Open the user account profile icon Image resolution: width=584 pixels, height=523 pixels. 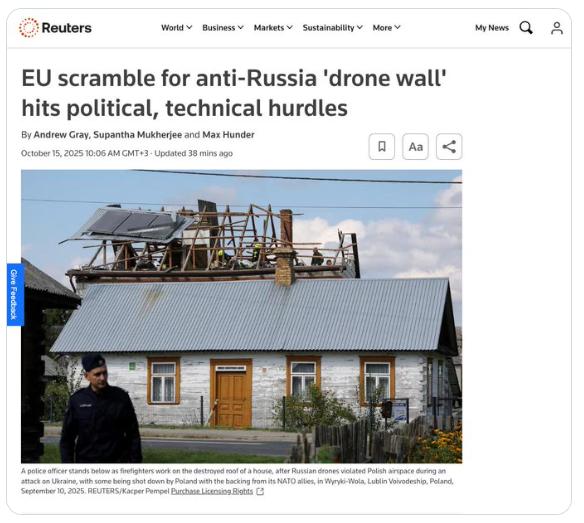click(x=557, y=28)
